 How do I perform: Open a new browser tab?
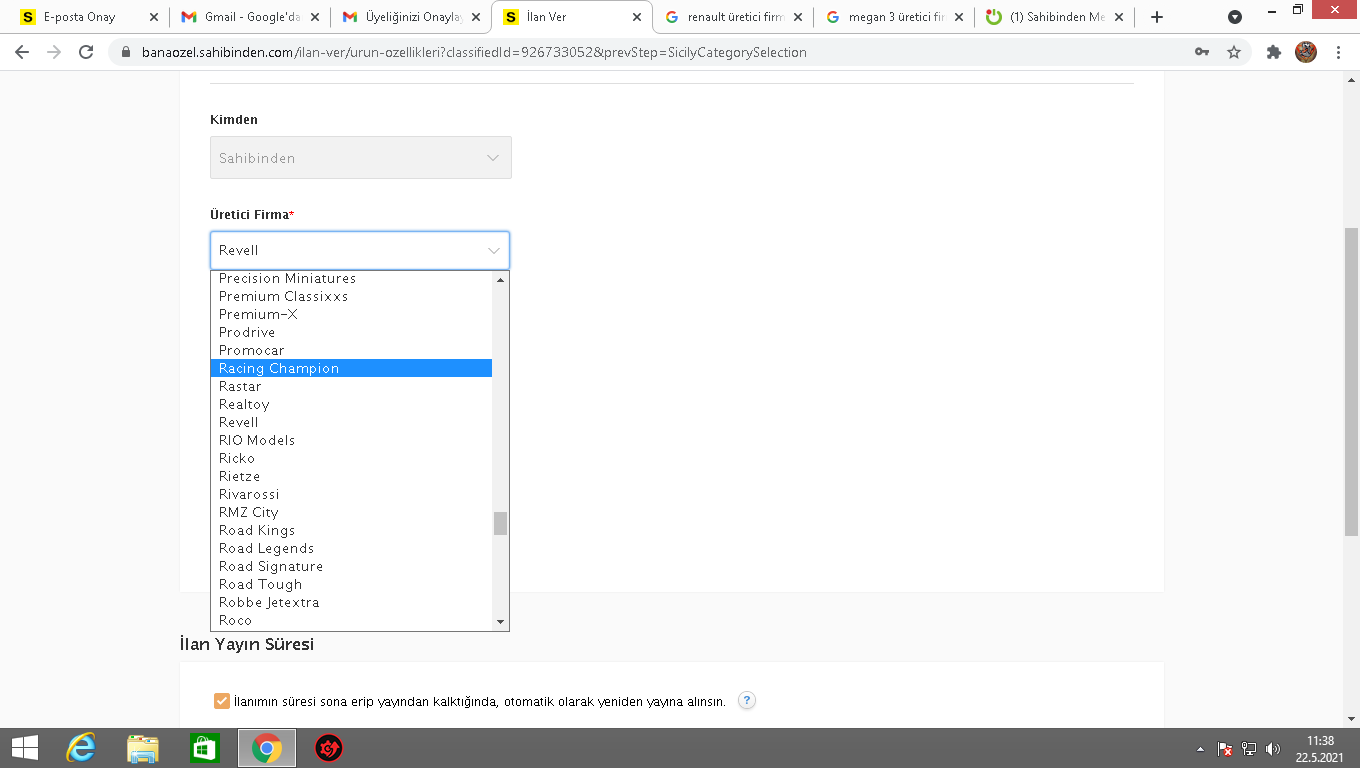coord(1157,17)
